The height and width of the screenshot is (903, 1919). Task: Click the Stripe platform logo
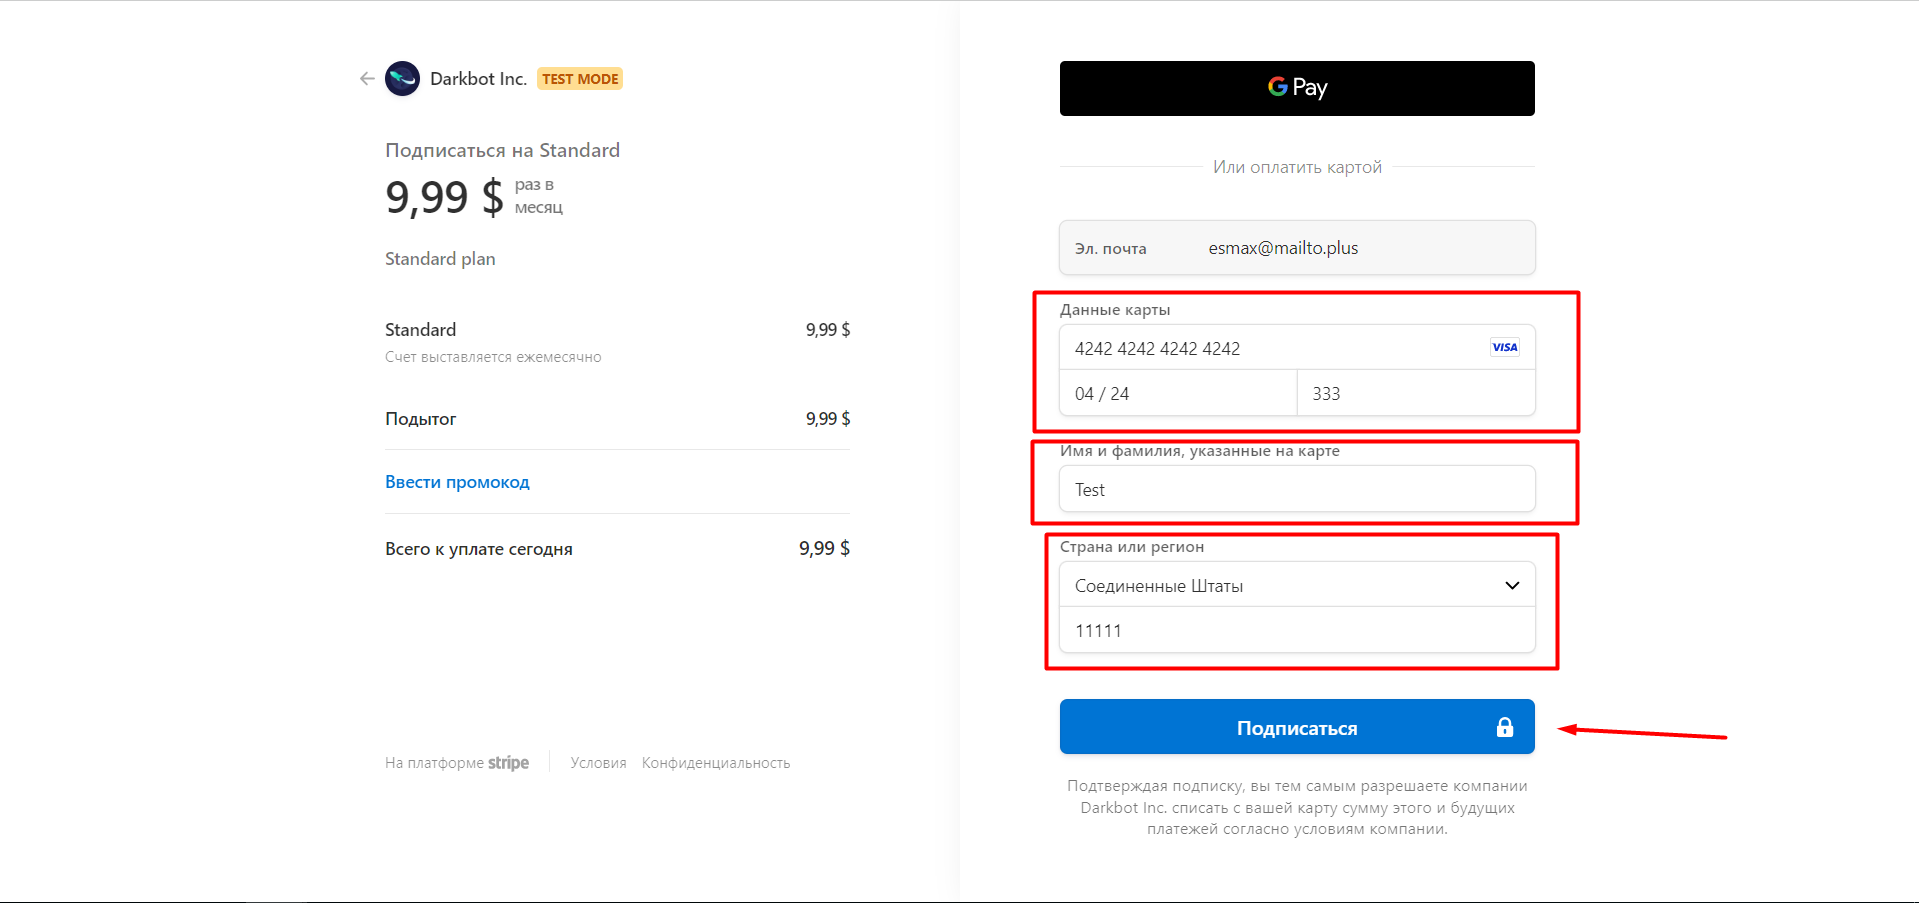(509, 762)
